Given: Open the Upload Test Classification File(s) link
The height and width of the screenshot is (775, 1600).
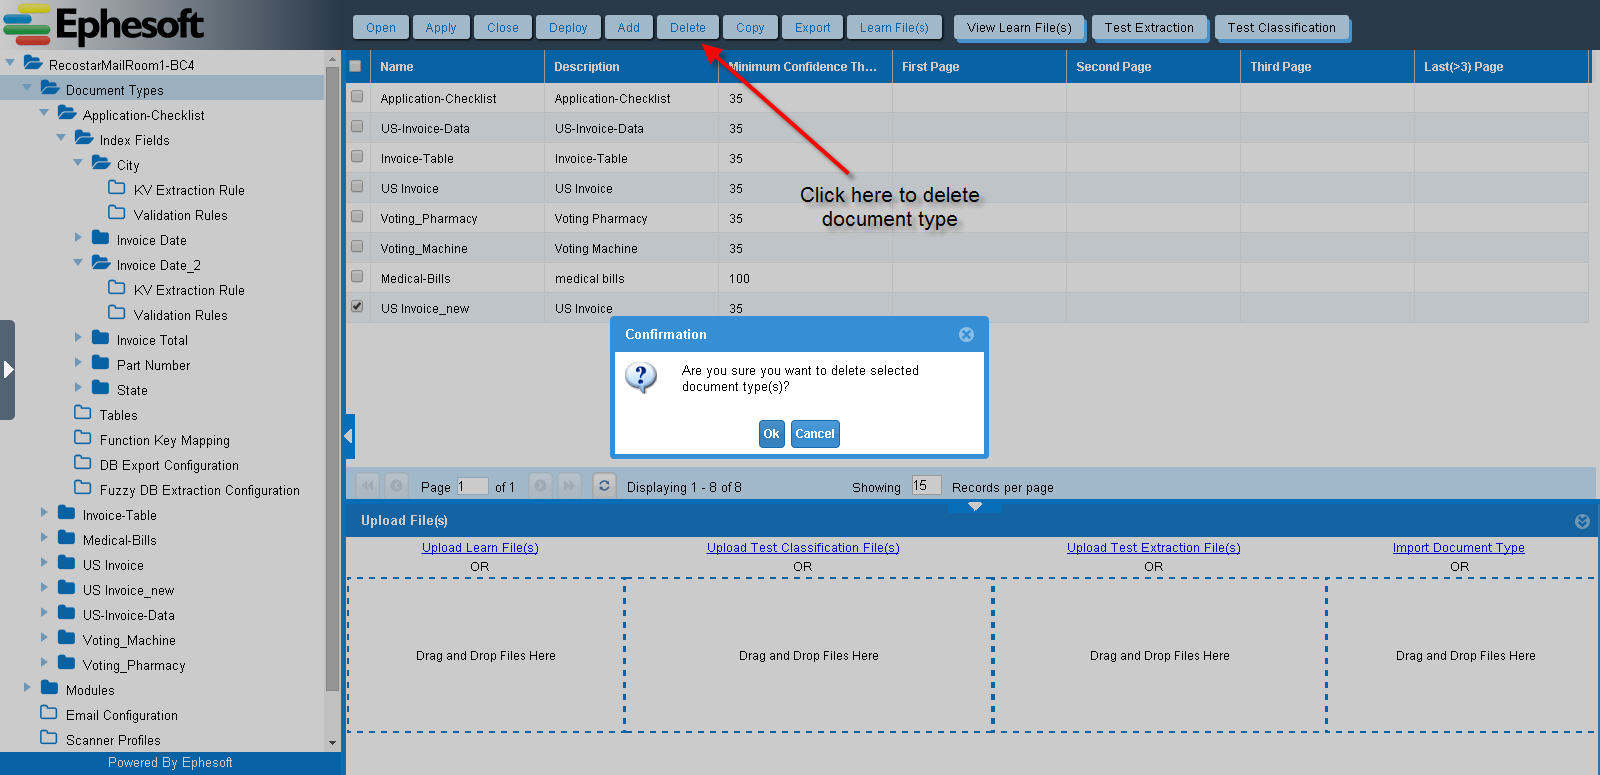Looking at the screenshot, I should [803, 548].
